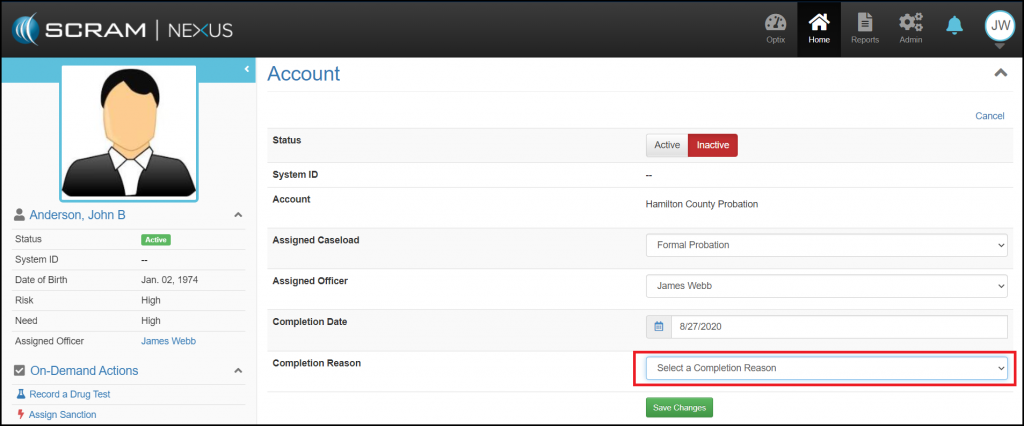Click the calendar icon beside Completion Date
Viewport: 1024px width, 426px height.
coord(659,327)
